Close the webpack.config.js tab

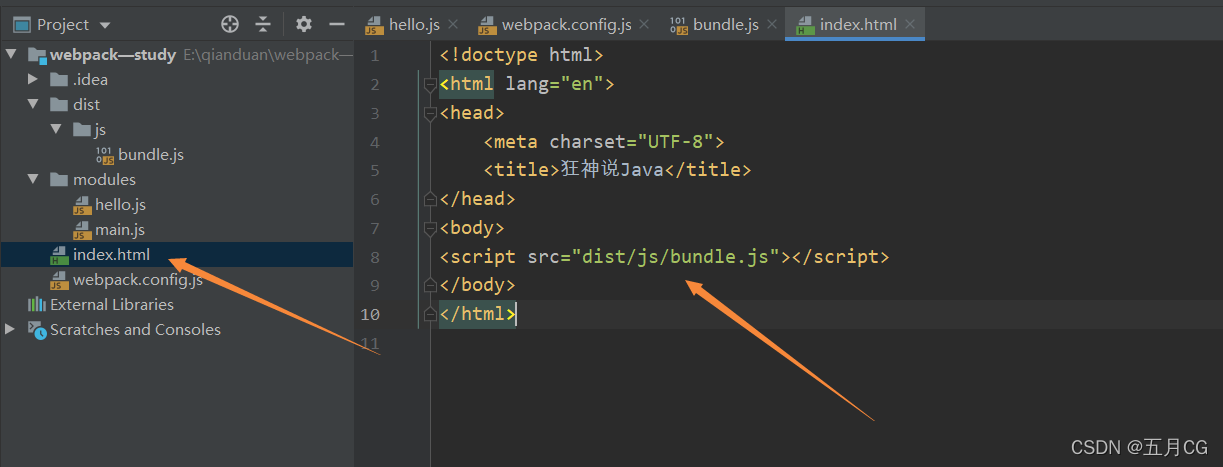point(644,24)
